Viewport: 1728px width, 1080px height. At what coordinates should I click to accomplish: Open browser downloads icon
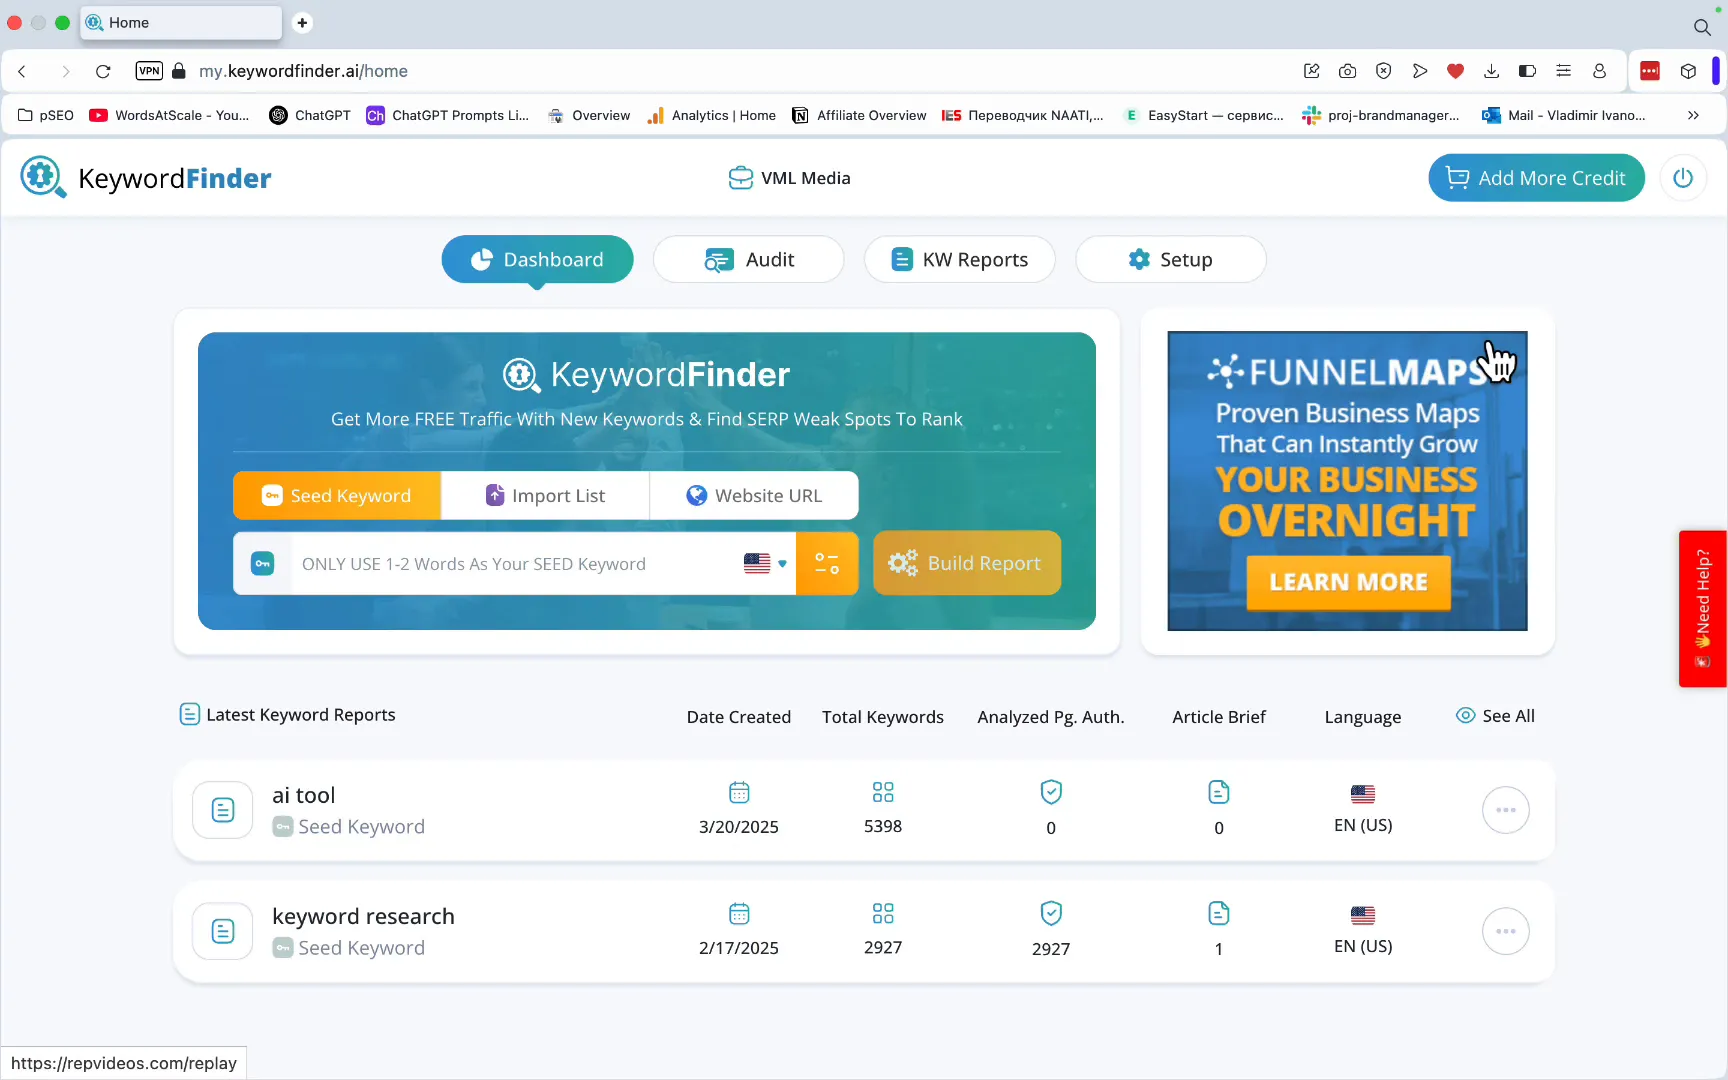[x=1491, y=71]
